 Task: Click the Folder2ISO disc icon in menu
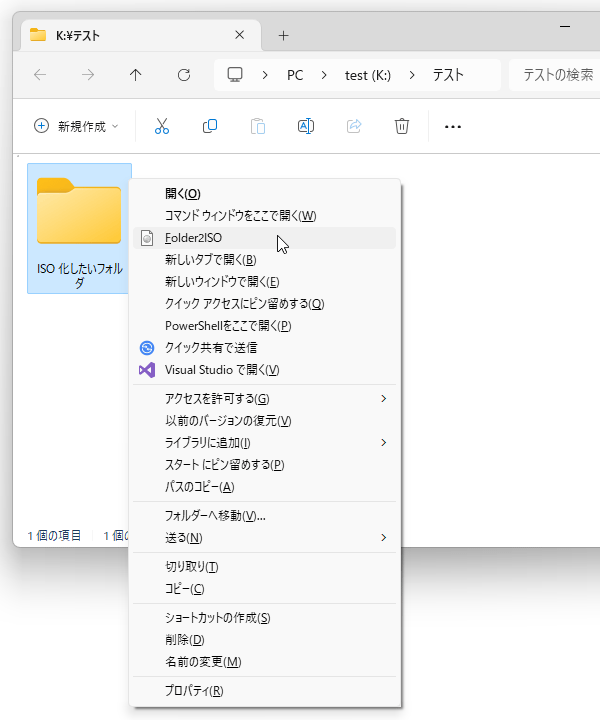(147, 238)
